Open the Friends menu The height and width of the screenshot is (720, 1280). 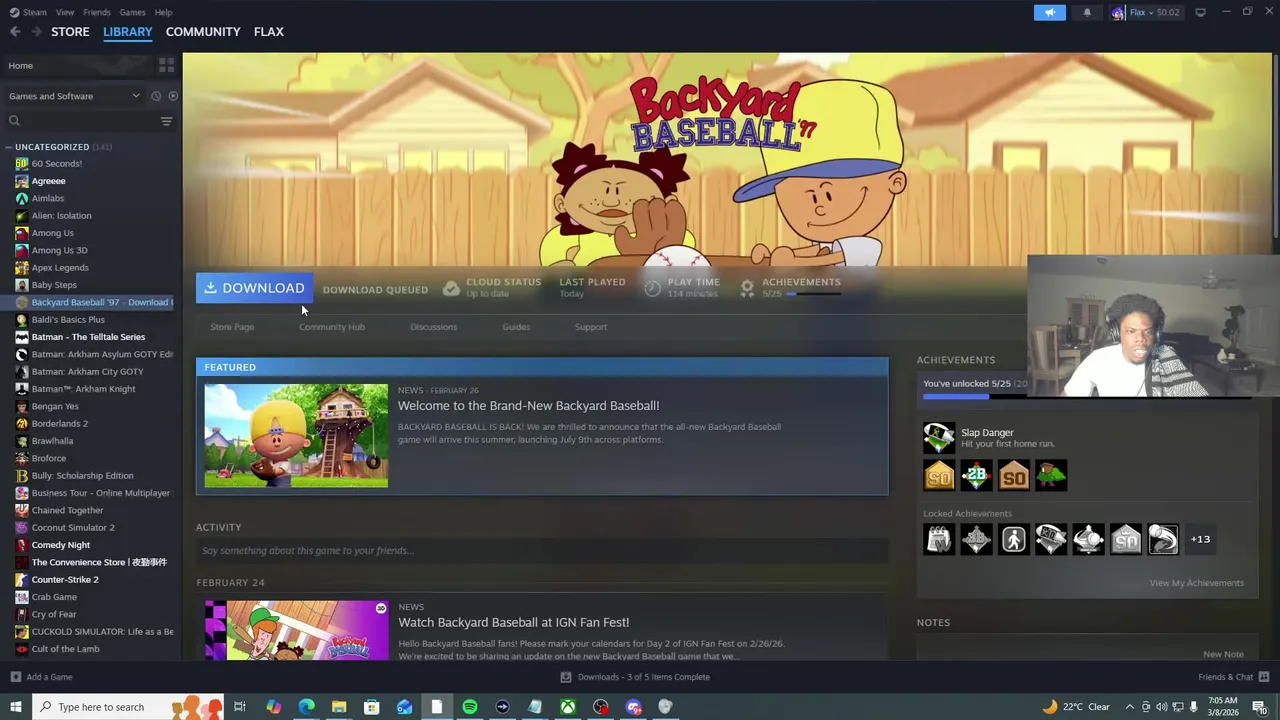tap(97, 12)
